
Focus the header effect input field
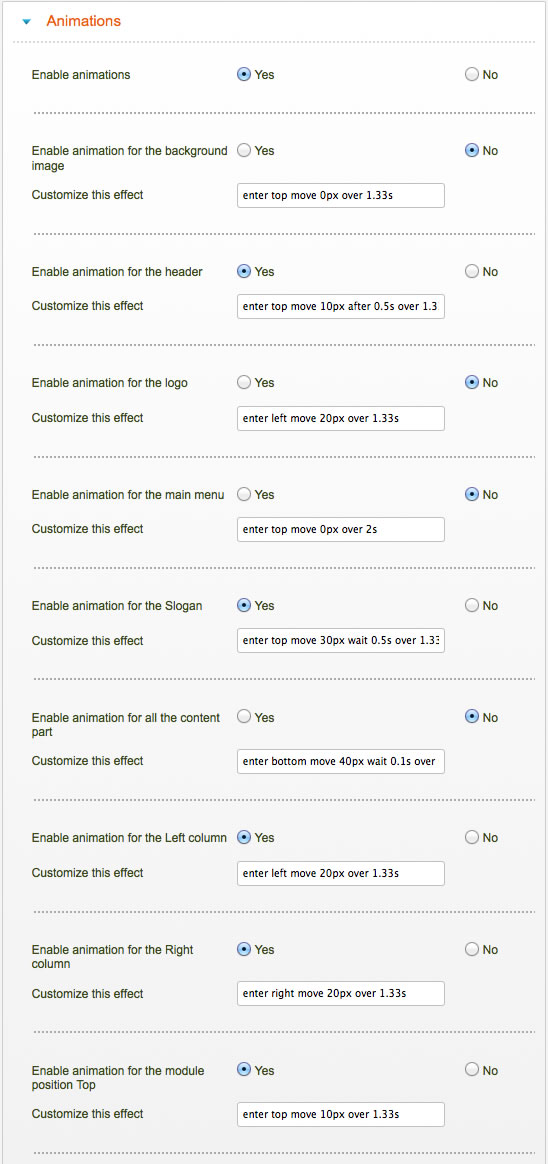(341, 307)
